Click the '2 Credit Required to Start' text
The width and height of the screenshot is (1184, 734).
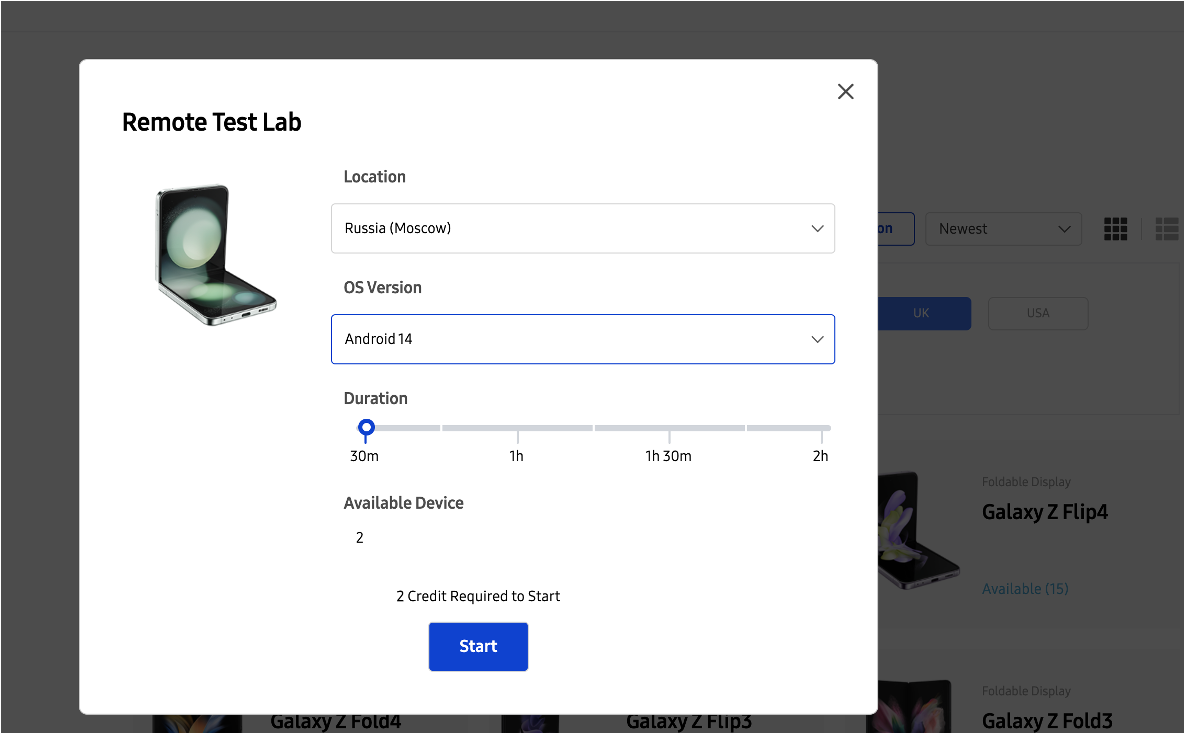click(x=478, y=597)
